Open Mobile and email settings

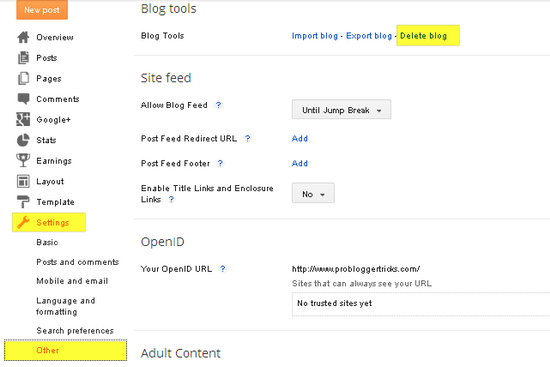[72, 281]
